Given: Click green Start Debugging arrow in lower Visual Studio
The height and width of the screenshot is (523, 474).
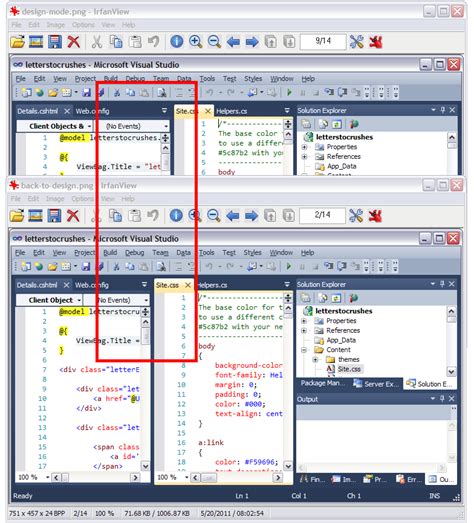Looking at the screenshot, I should pyautogui.click(x=289, y=266).
